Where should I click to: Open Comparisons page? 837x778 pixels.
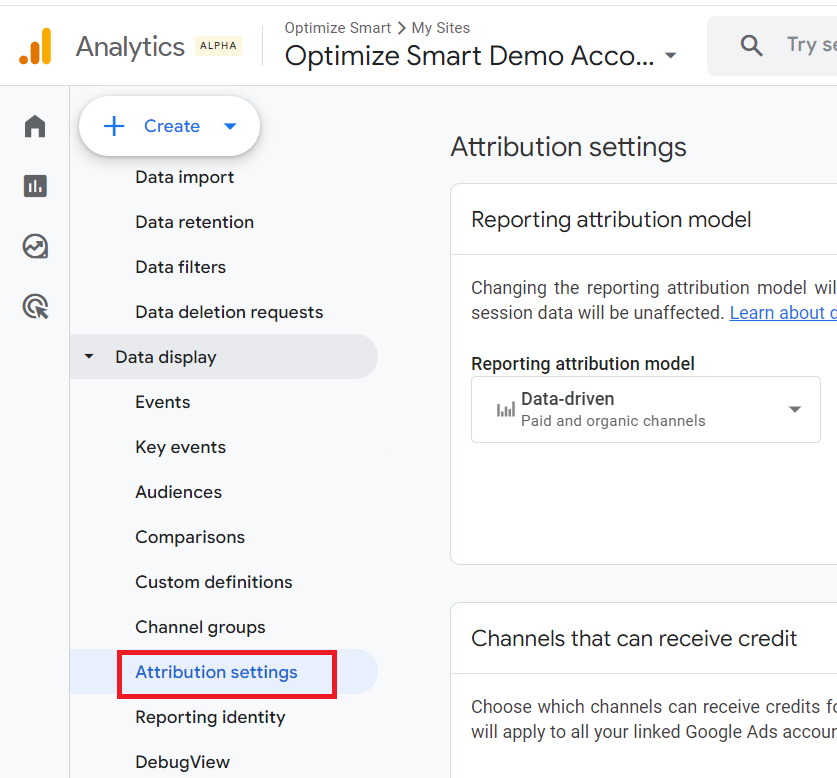[x=190, y=537]
